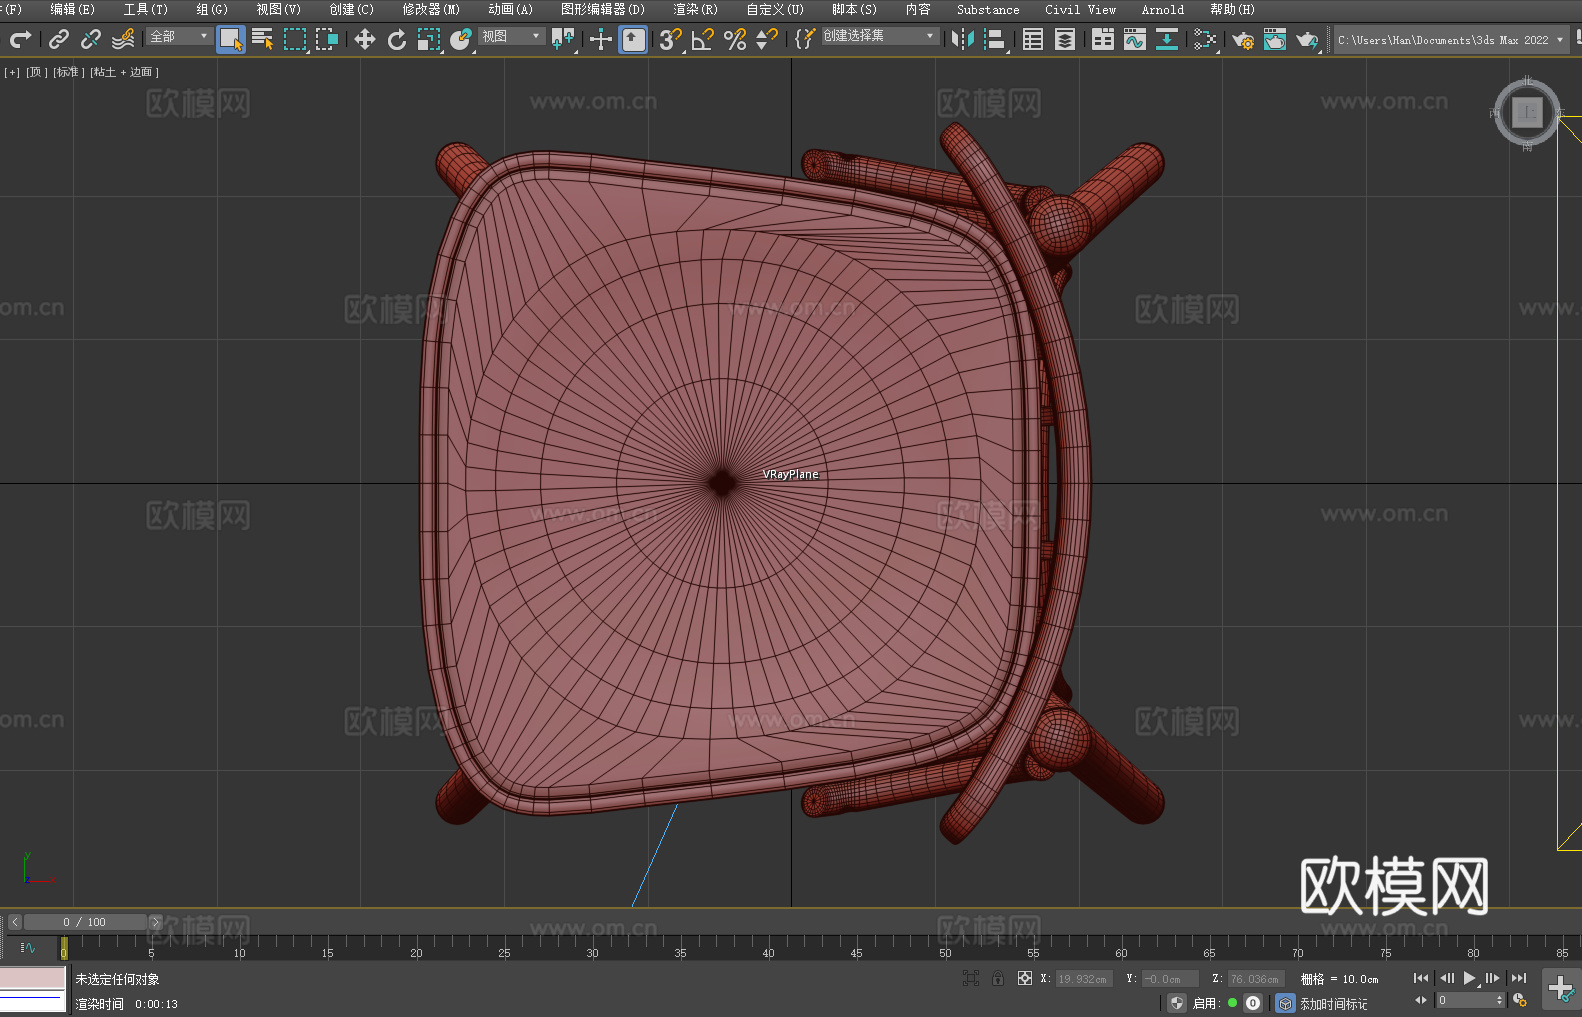Image resolution: width=1582 pixels, height=1017 pixels.
Task: Toggle Selection Lock padlock
Action: point(998,978)
